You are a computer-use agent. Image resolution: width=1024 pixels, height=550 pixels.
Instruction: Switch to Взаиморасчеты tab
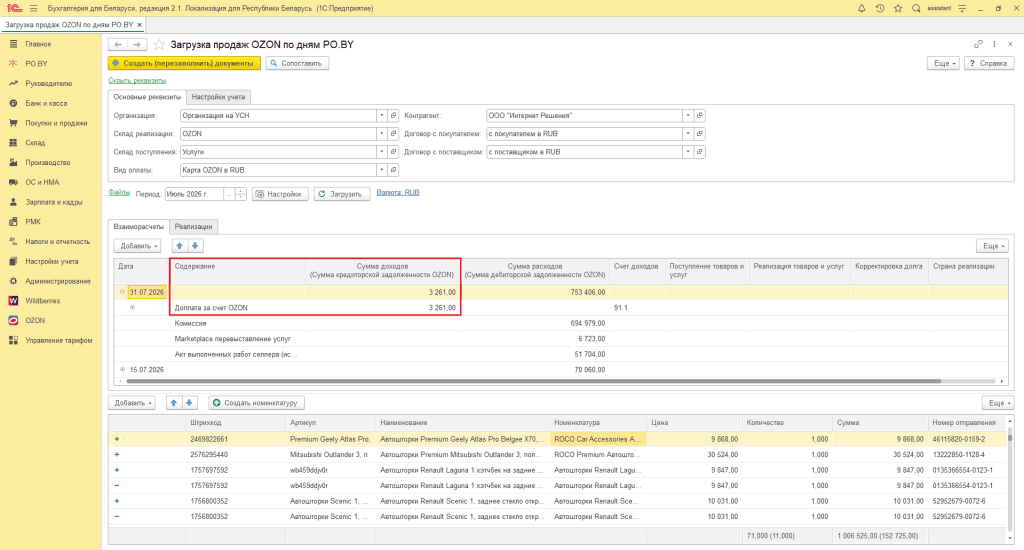coord(138,227)
